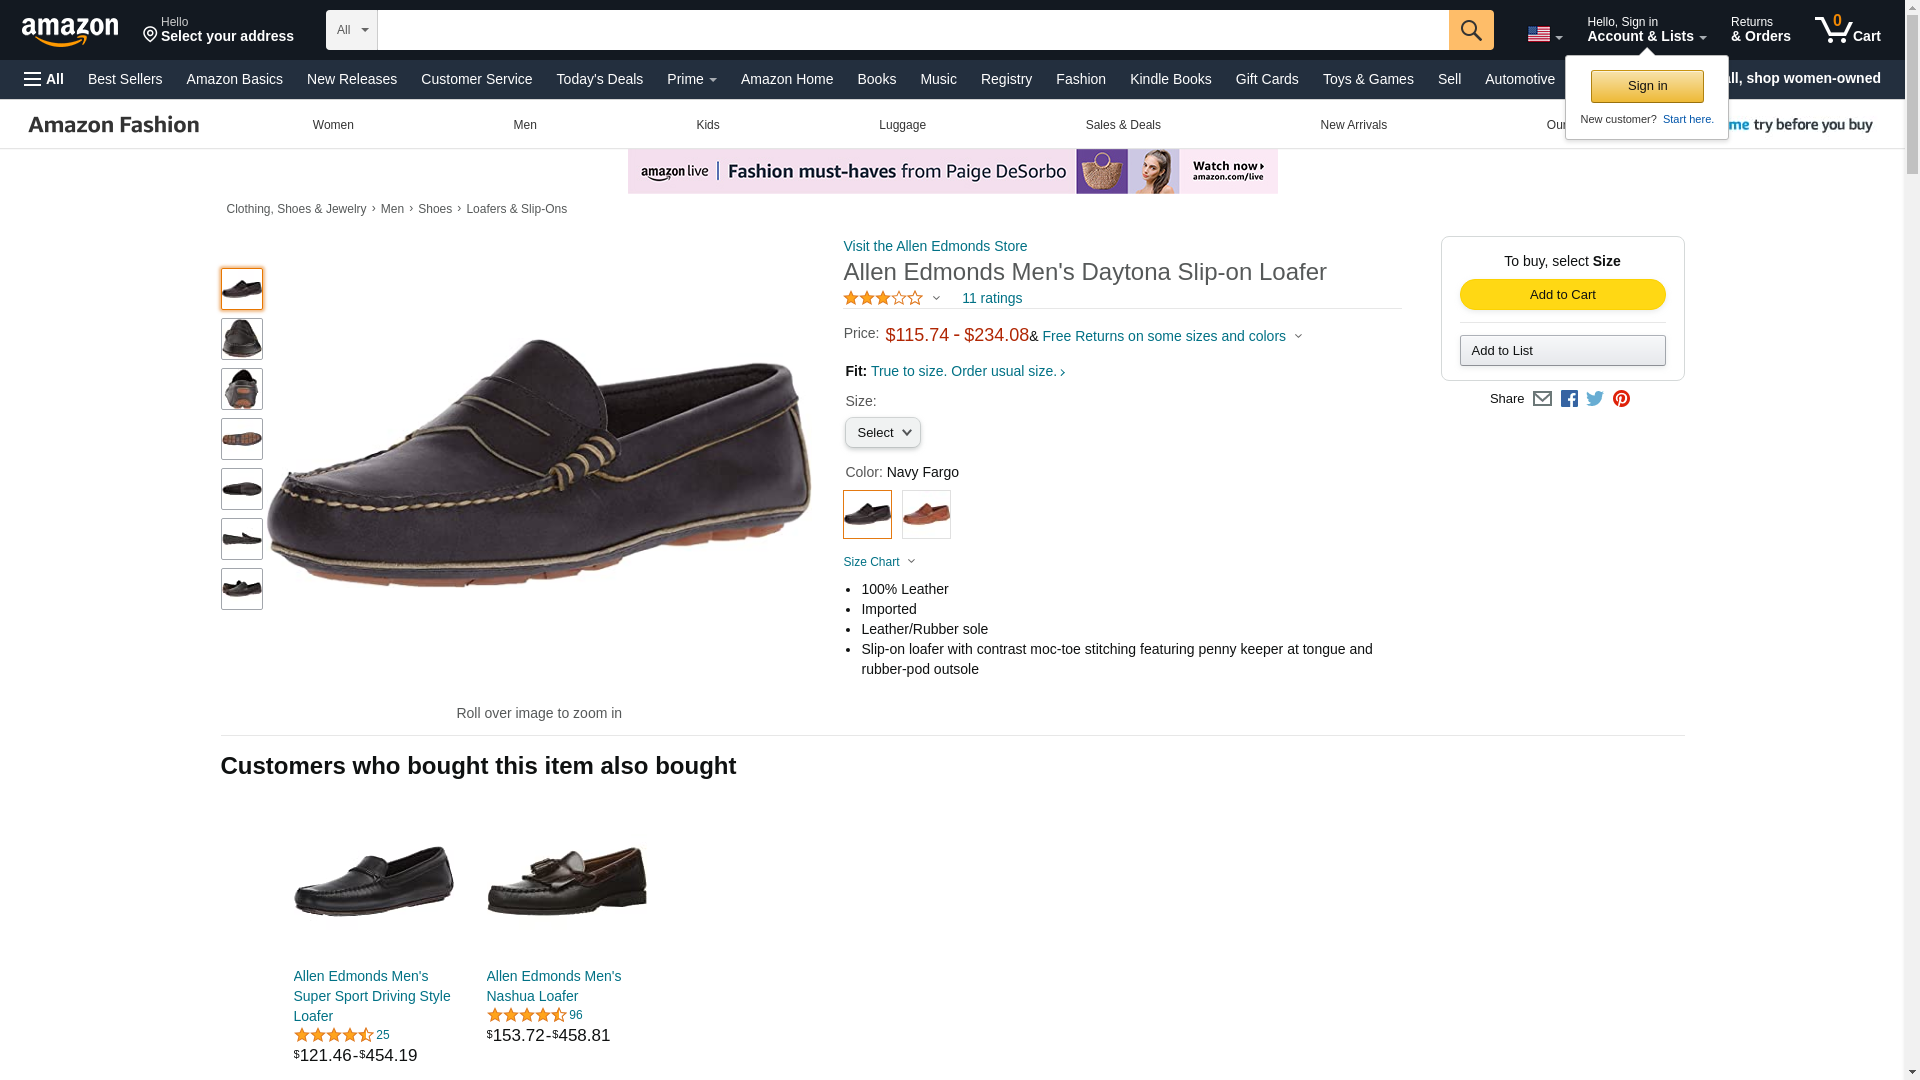The width and height of the screenshot is (1920, 1080).
Task: Go to Men in Amazon Fashion menu
Action: click(x=525, y=125)
